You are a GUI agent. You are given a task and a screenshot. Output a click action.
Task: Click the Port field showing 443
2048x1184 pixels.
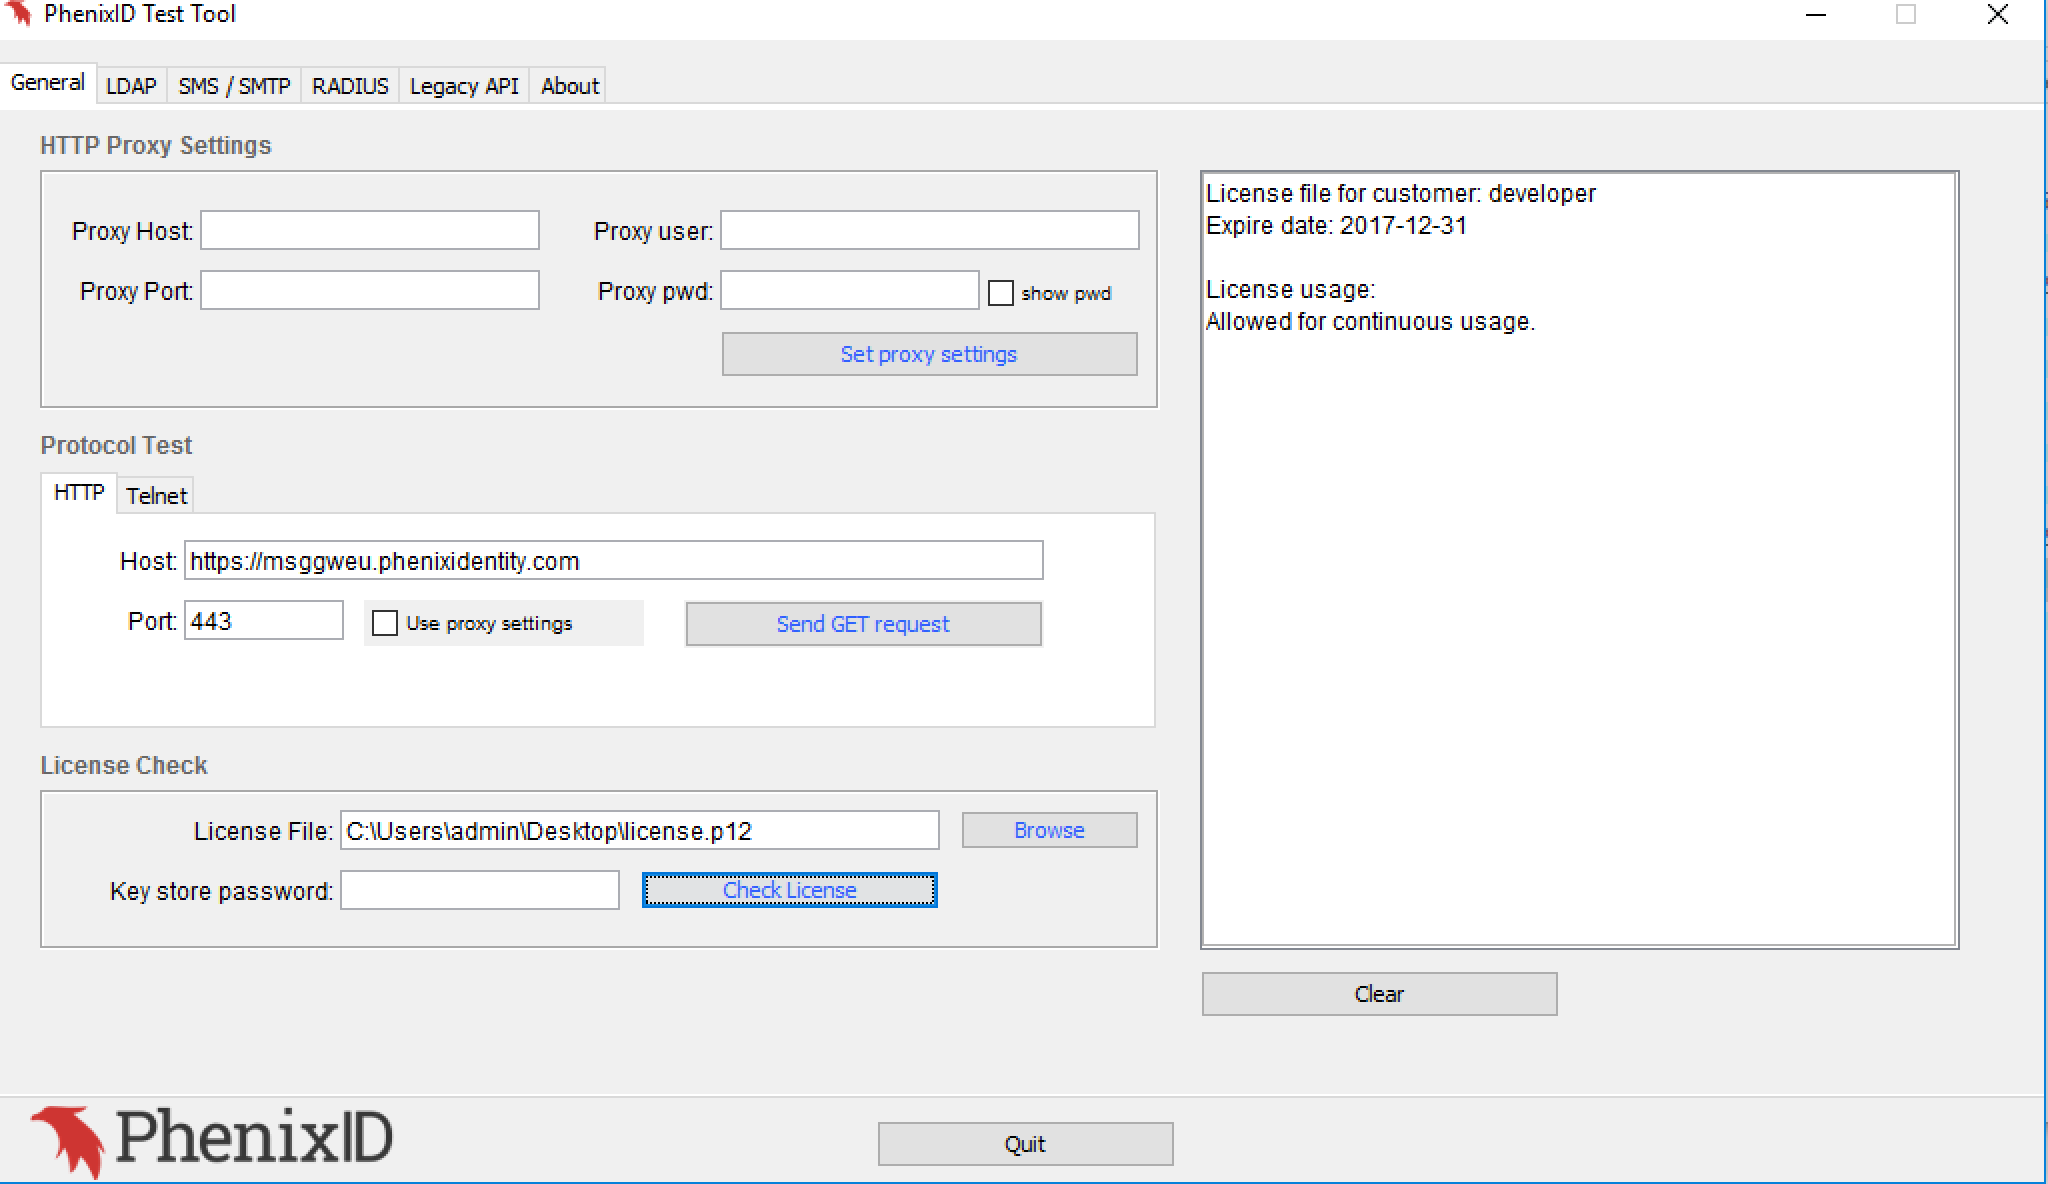tap(264, 620)
